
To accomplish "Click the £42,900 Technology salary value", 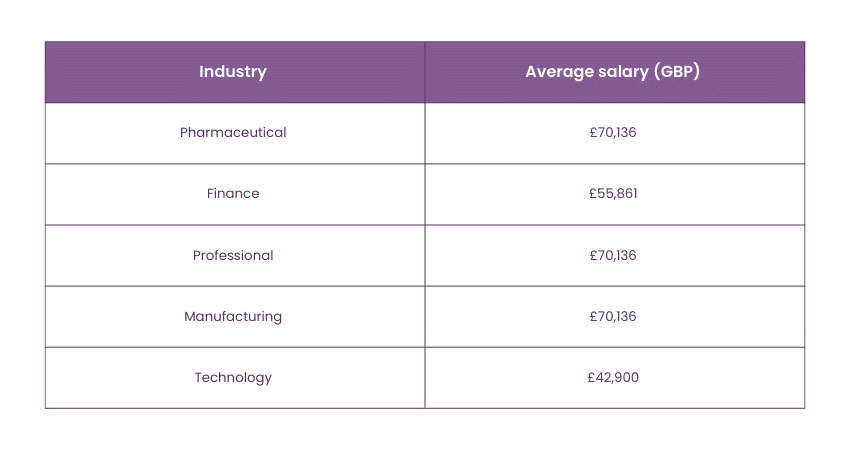I will [x=613, y=377].
